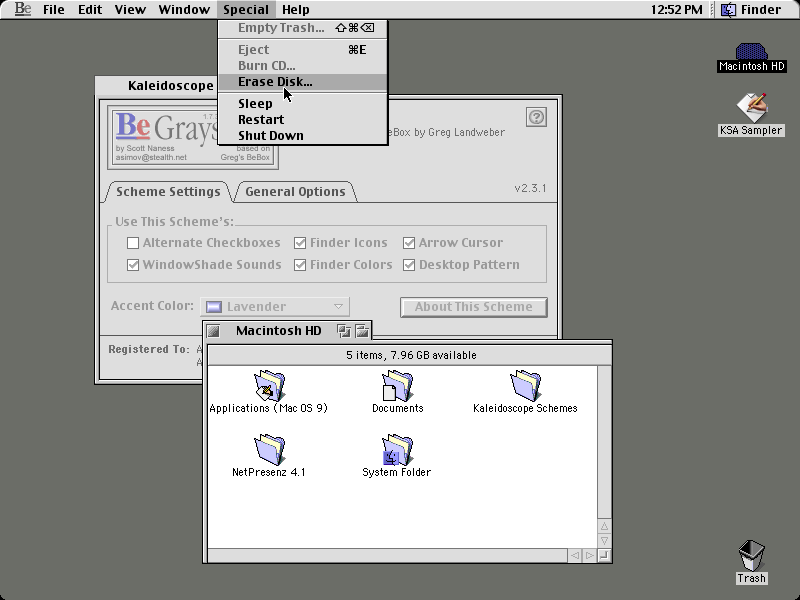
Task: Select the Applications (Mac OS 9) folder icon
Action: pyautogui.click(x=269, y=385)
